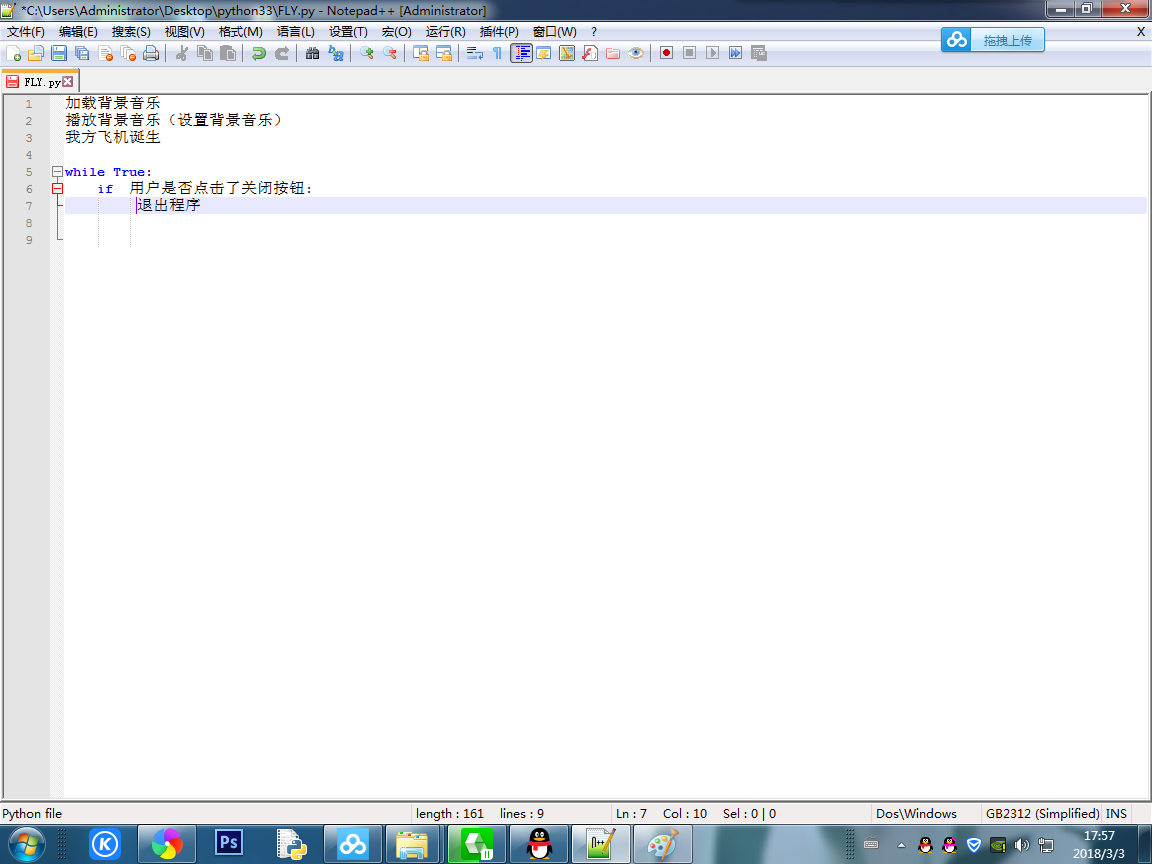Viewport: 1156px width, 864px height.
Task: Open the 语言(L) menu
Action: tap(295, 32)
